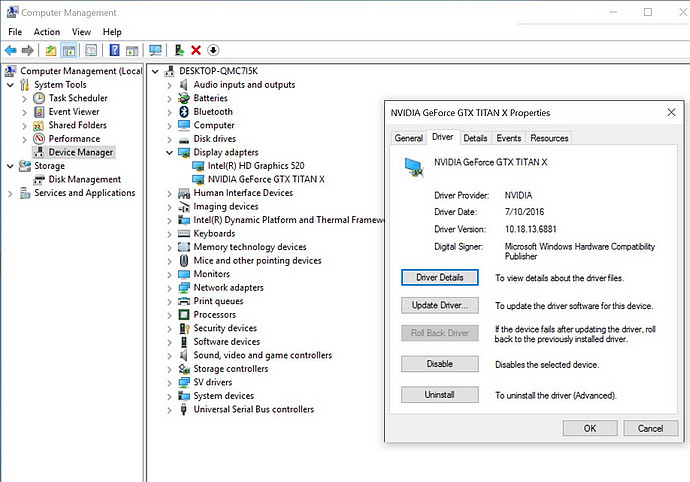This screenshot has height=482, width=690.
Task: Click the Task Scheduler clock icon
Action: click(x=39, y=98)
